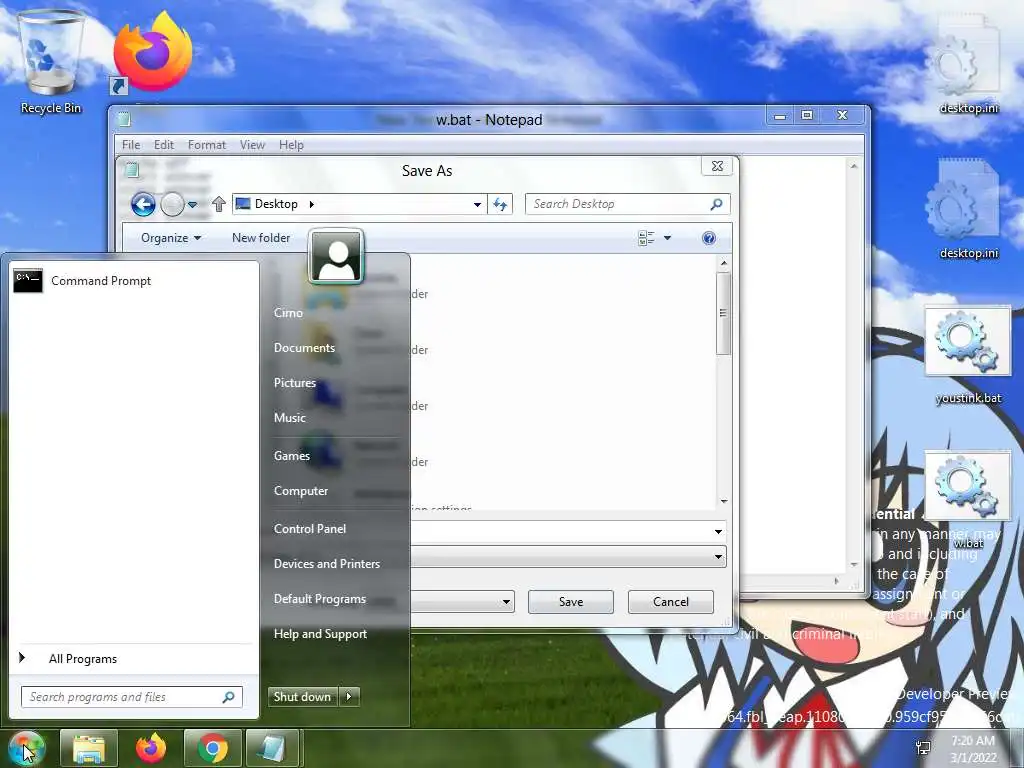The image size is (1024, 768).
Task: Open Firefox from the taskbar
Action: click(151, 748)
